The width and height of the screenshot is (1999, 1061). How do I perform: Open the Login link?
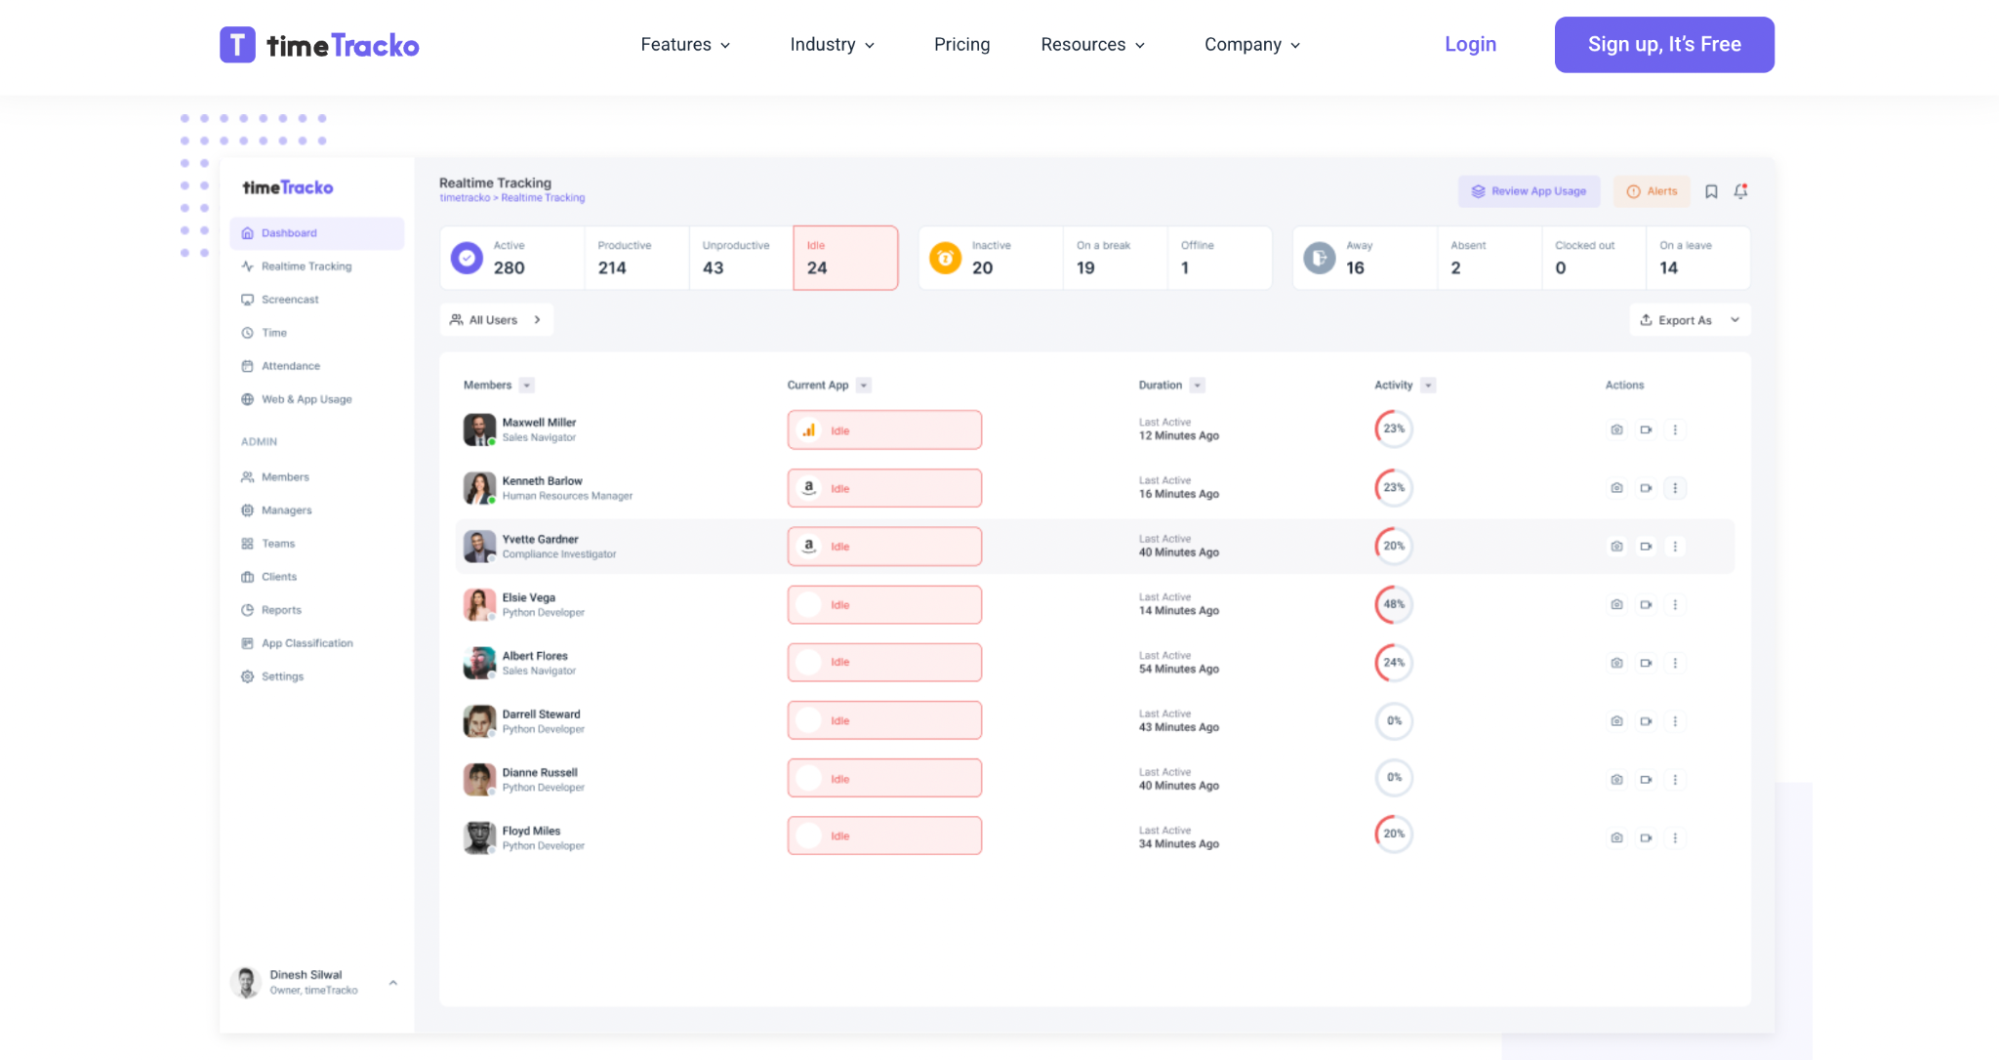point(1469,44)
